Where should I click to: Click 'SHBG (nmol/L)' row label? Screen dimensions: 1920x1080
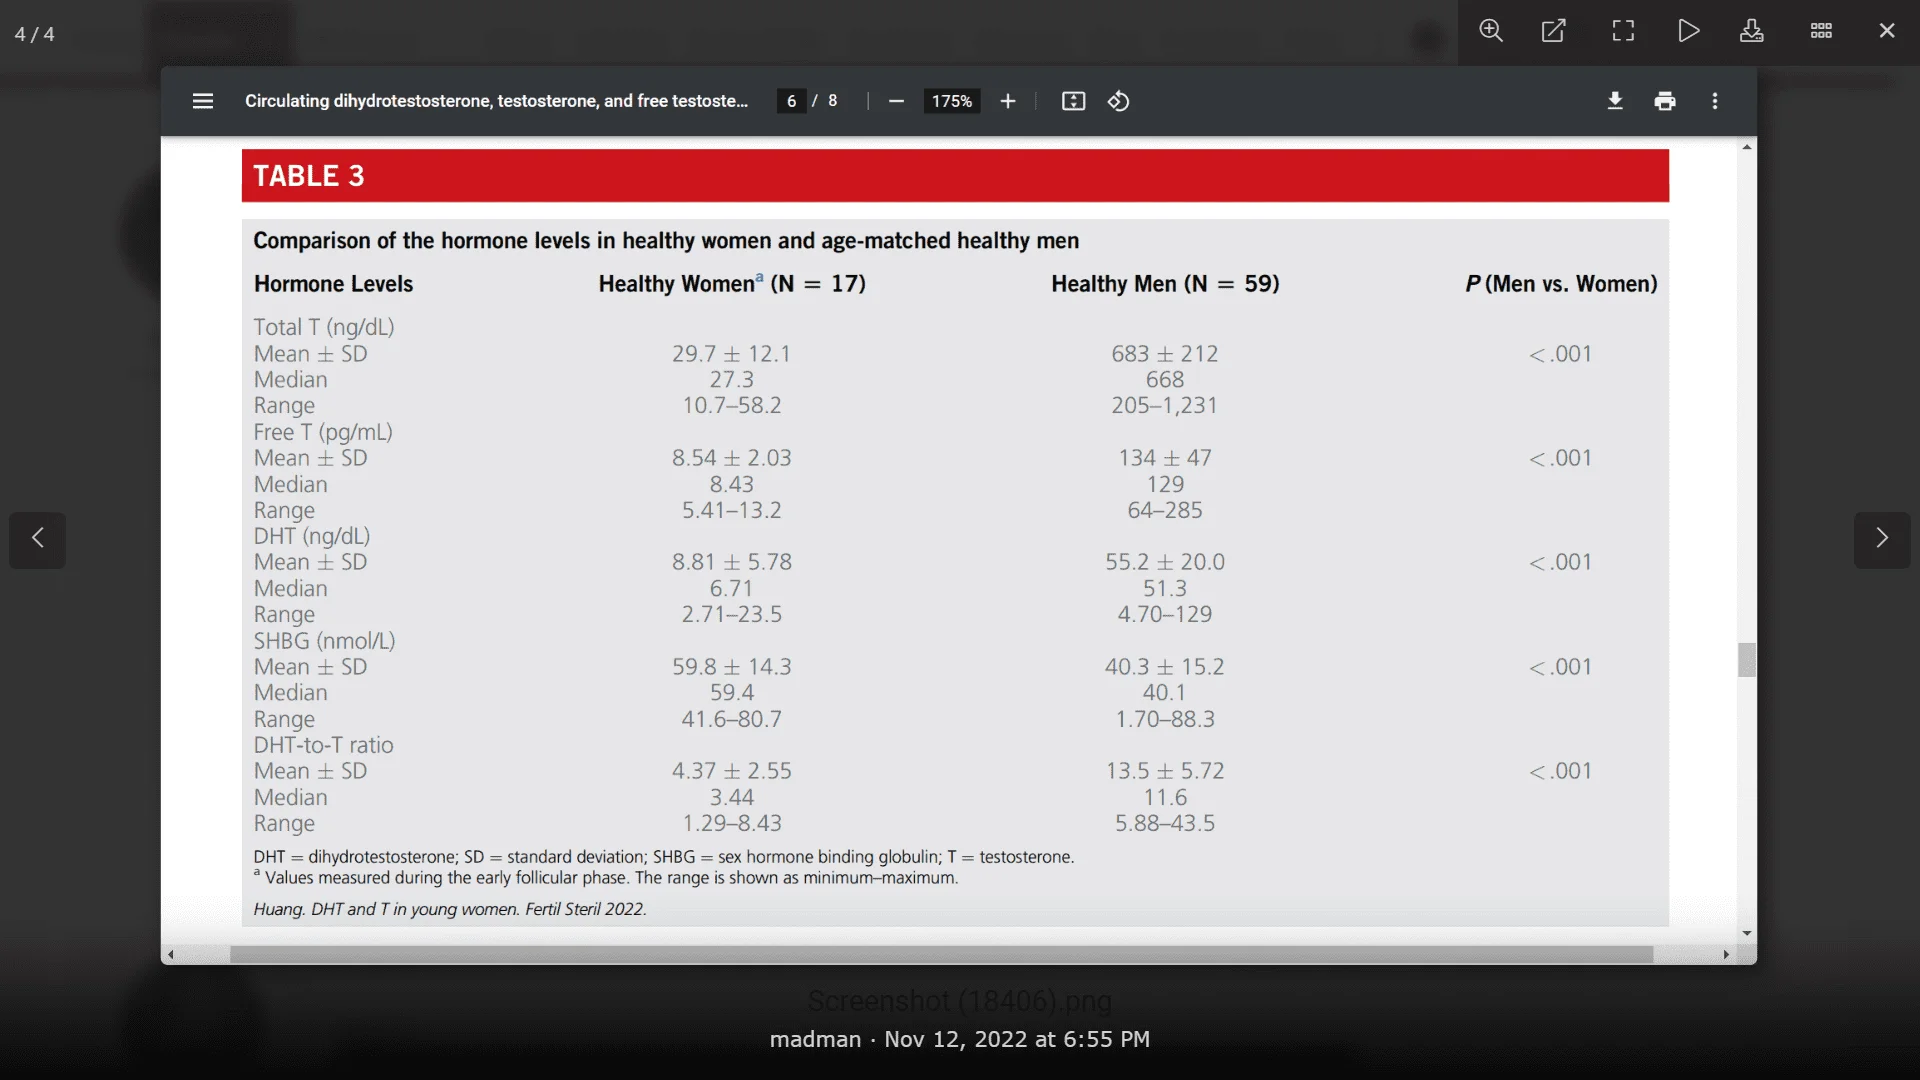click(x=324, y=641)
